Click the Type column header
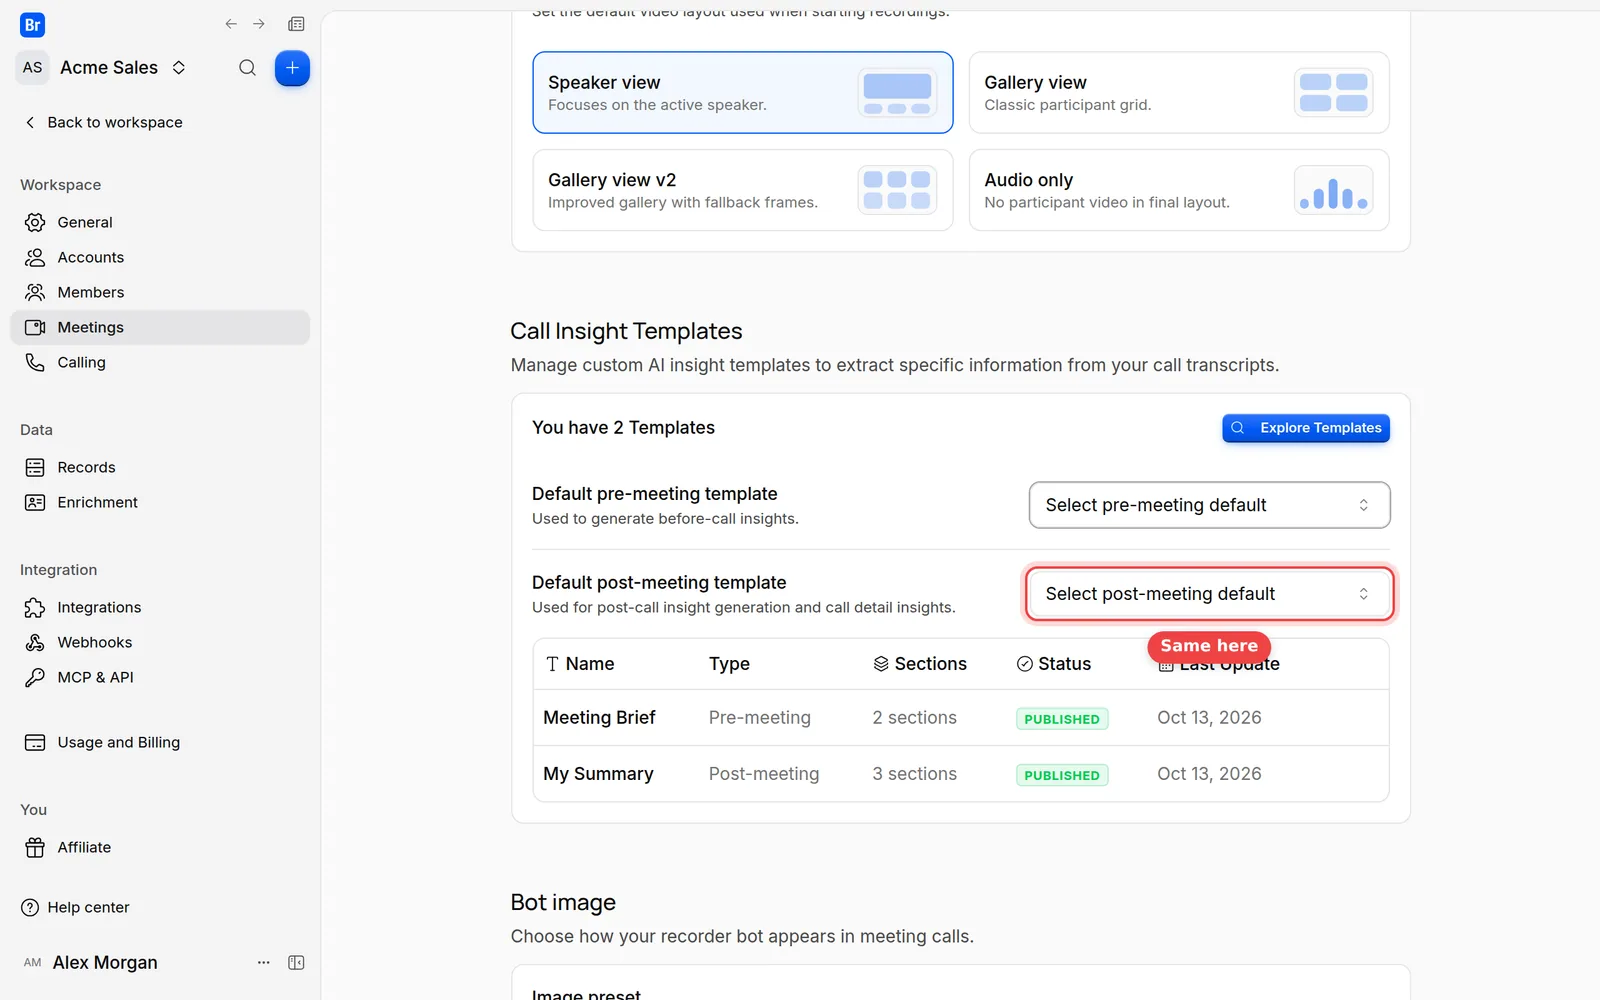 pyautogui.click(x=729, y=664)
